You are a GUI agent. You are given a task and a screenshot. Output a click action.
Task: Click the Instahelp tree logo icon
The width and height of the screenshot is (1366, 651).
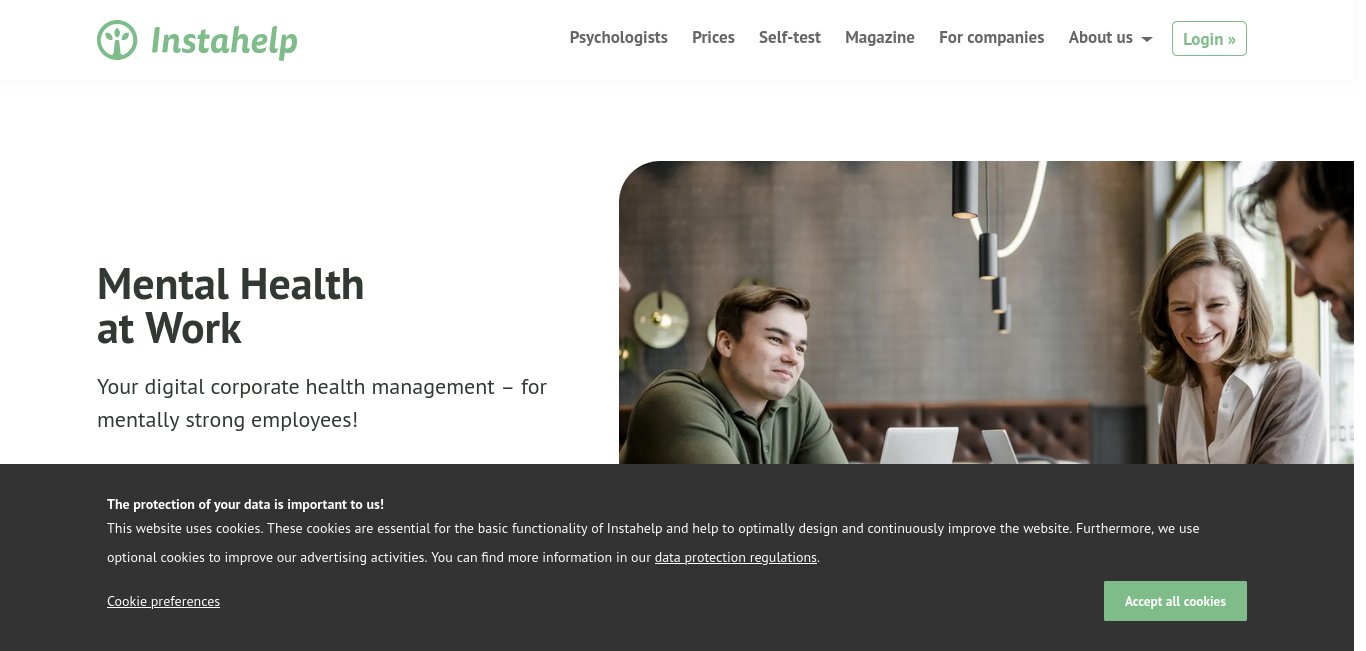coord(117,40)
